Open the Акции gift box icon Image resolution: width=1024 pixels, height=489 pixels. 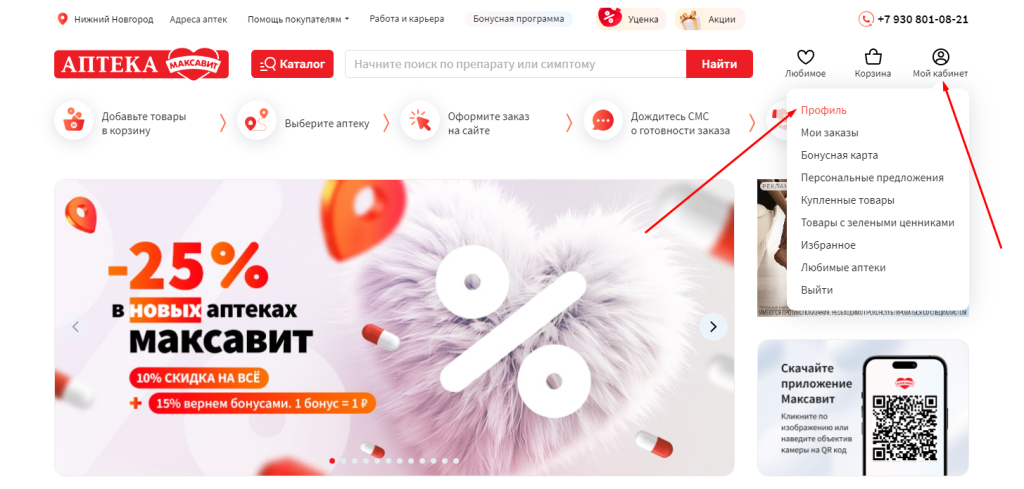tap(686, 19)
